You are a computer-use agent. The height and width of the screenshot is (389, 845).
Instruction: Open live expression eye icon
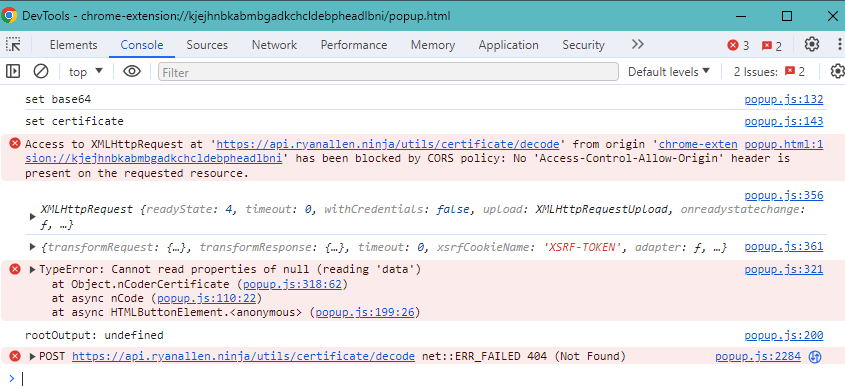click(132, 71)
